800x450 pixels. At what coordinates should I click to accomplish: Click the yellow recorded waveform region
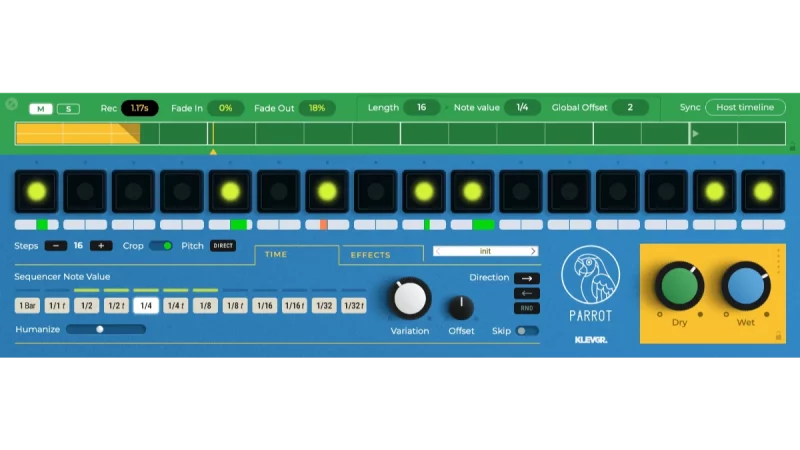[x=78, y=134]
